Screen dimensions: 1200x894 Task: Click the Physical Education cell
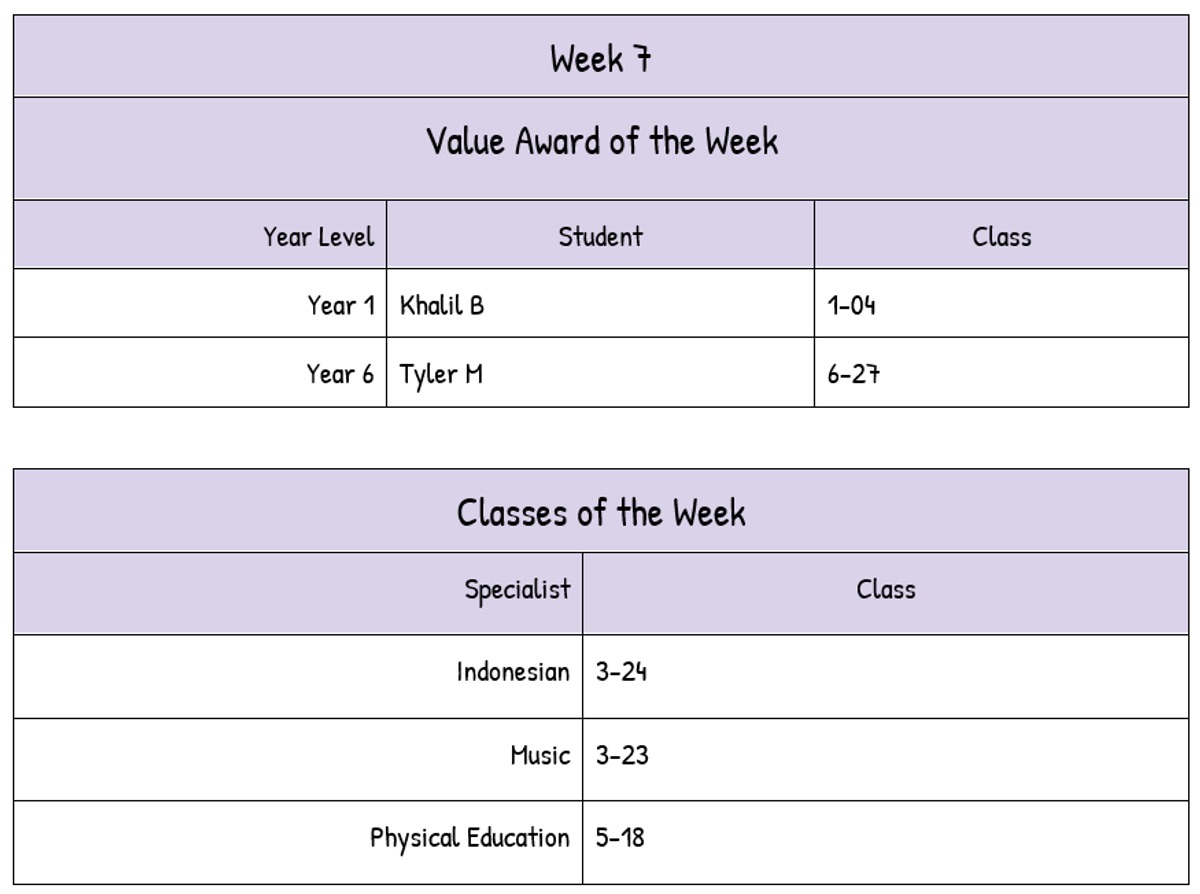[x=469, y=837]
